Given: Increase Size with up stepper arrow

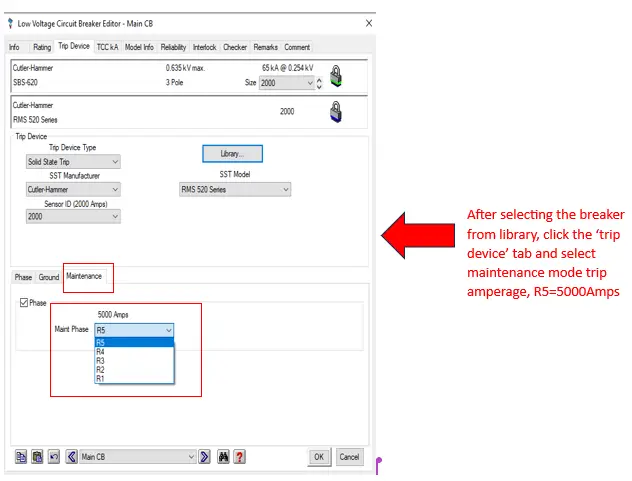Looking at the screenshot, I should click(319, 80).
